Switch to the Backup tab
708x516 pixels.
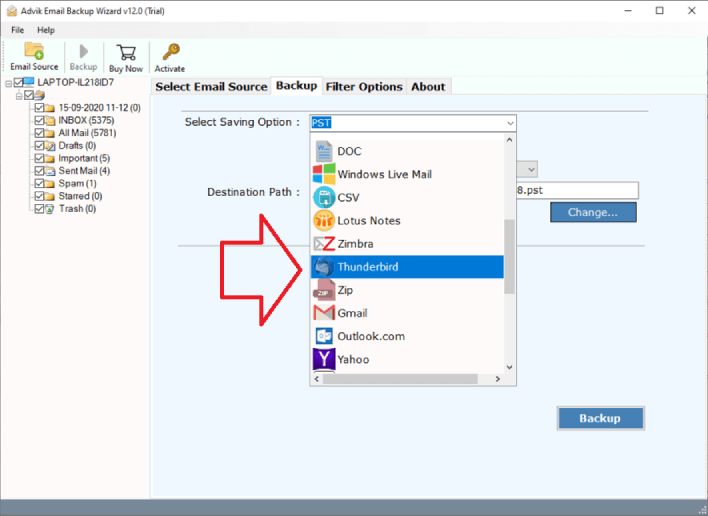pos(297,86)
